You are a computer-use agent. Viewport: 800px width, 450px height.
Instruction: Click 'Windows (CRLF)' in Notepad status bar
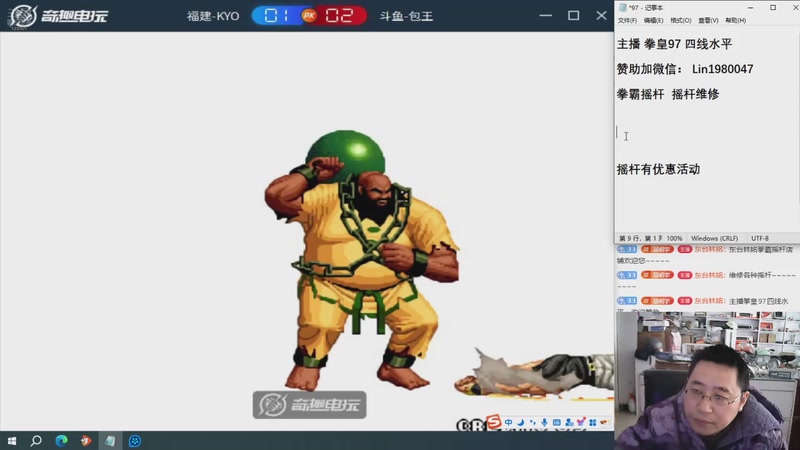tap(714, 238)
